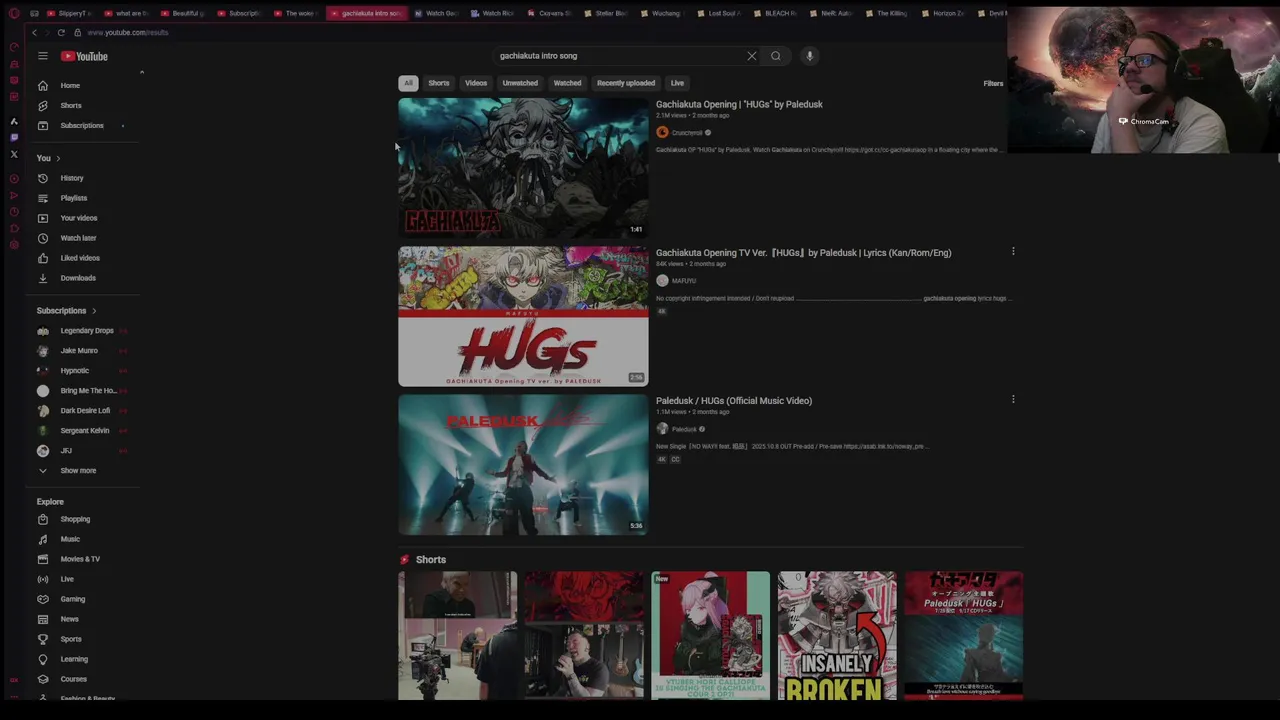Click the YouTube logo

click(x=84, y=56)
